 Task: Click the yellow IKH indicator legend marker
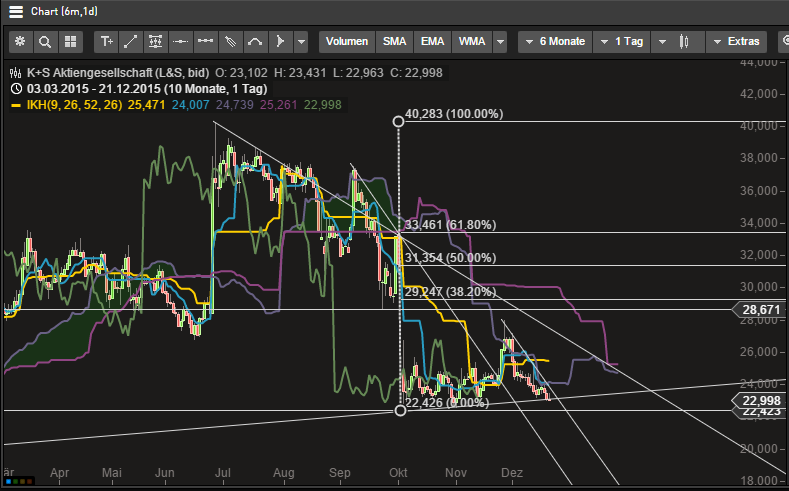pyautogui.click(x=16, y=106)
